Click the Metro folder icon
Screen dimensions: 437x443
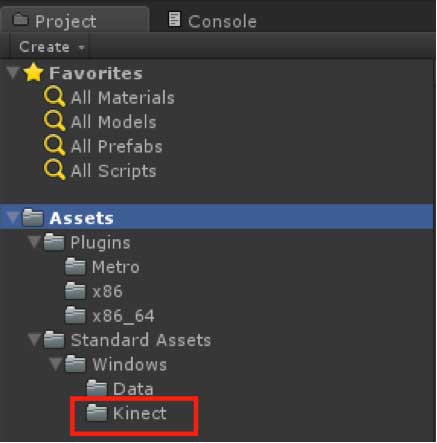point(75,267)
